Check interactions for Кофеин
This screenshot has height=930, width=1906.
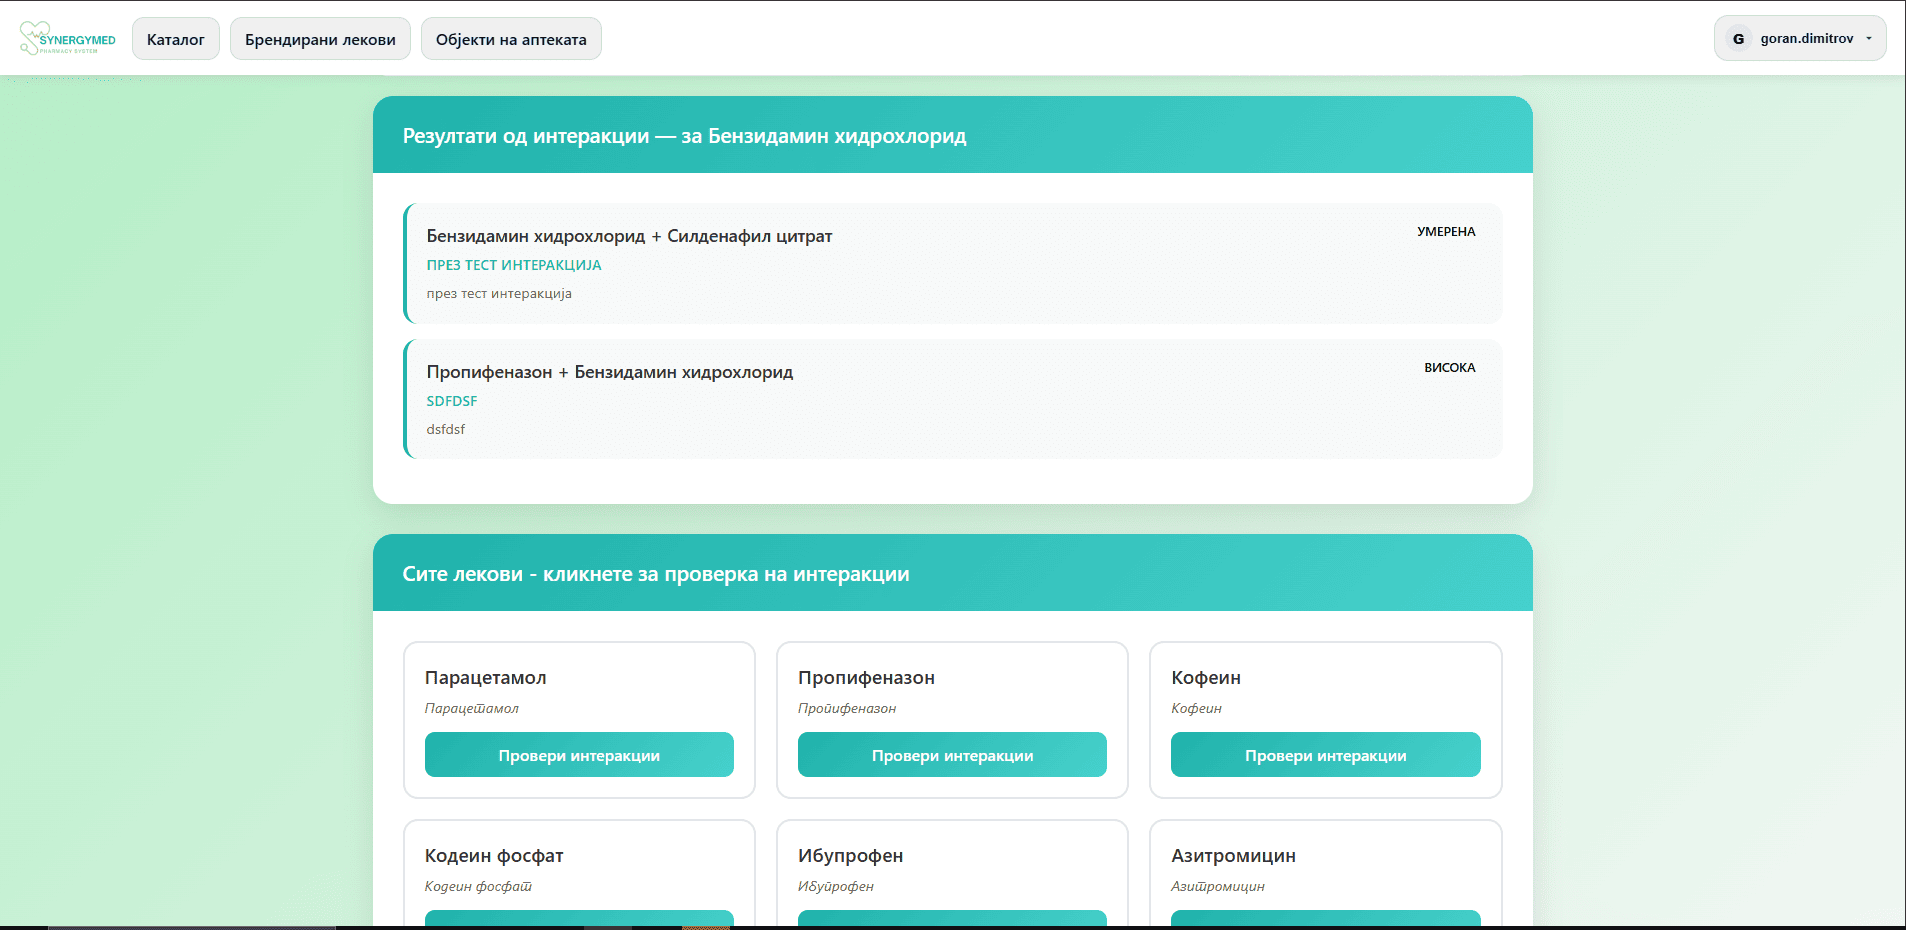point(1325,755)
